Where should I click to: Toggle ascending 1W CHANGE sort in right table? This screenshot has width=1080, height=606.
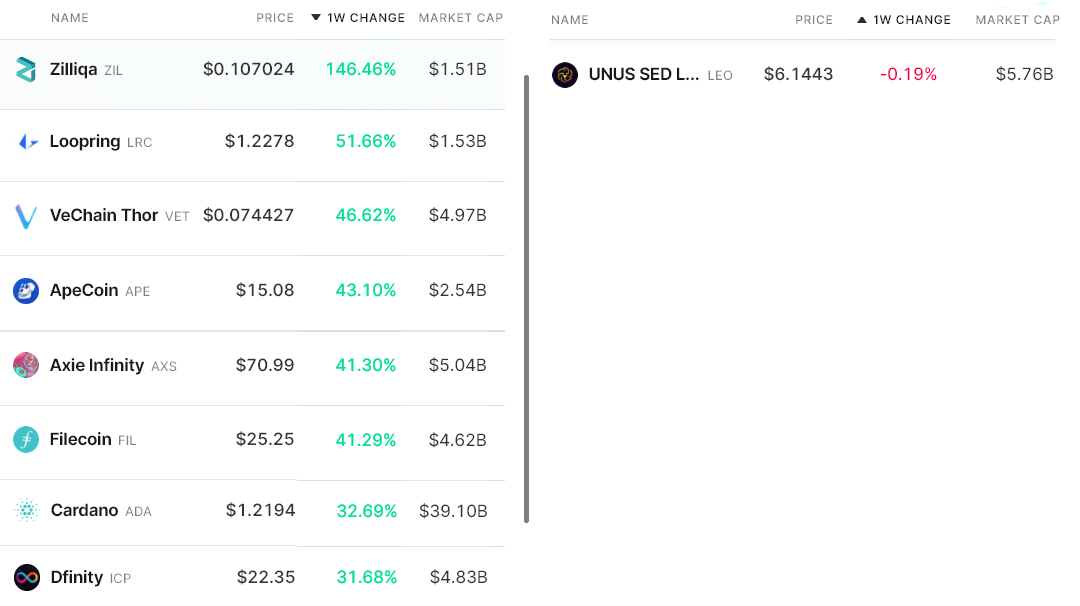tap(904, 20)
